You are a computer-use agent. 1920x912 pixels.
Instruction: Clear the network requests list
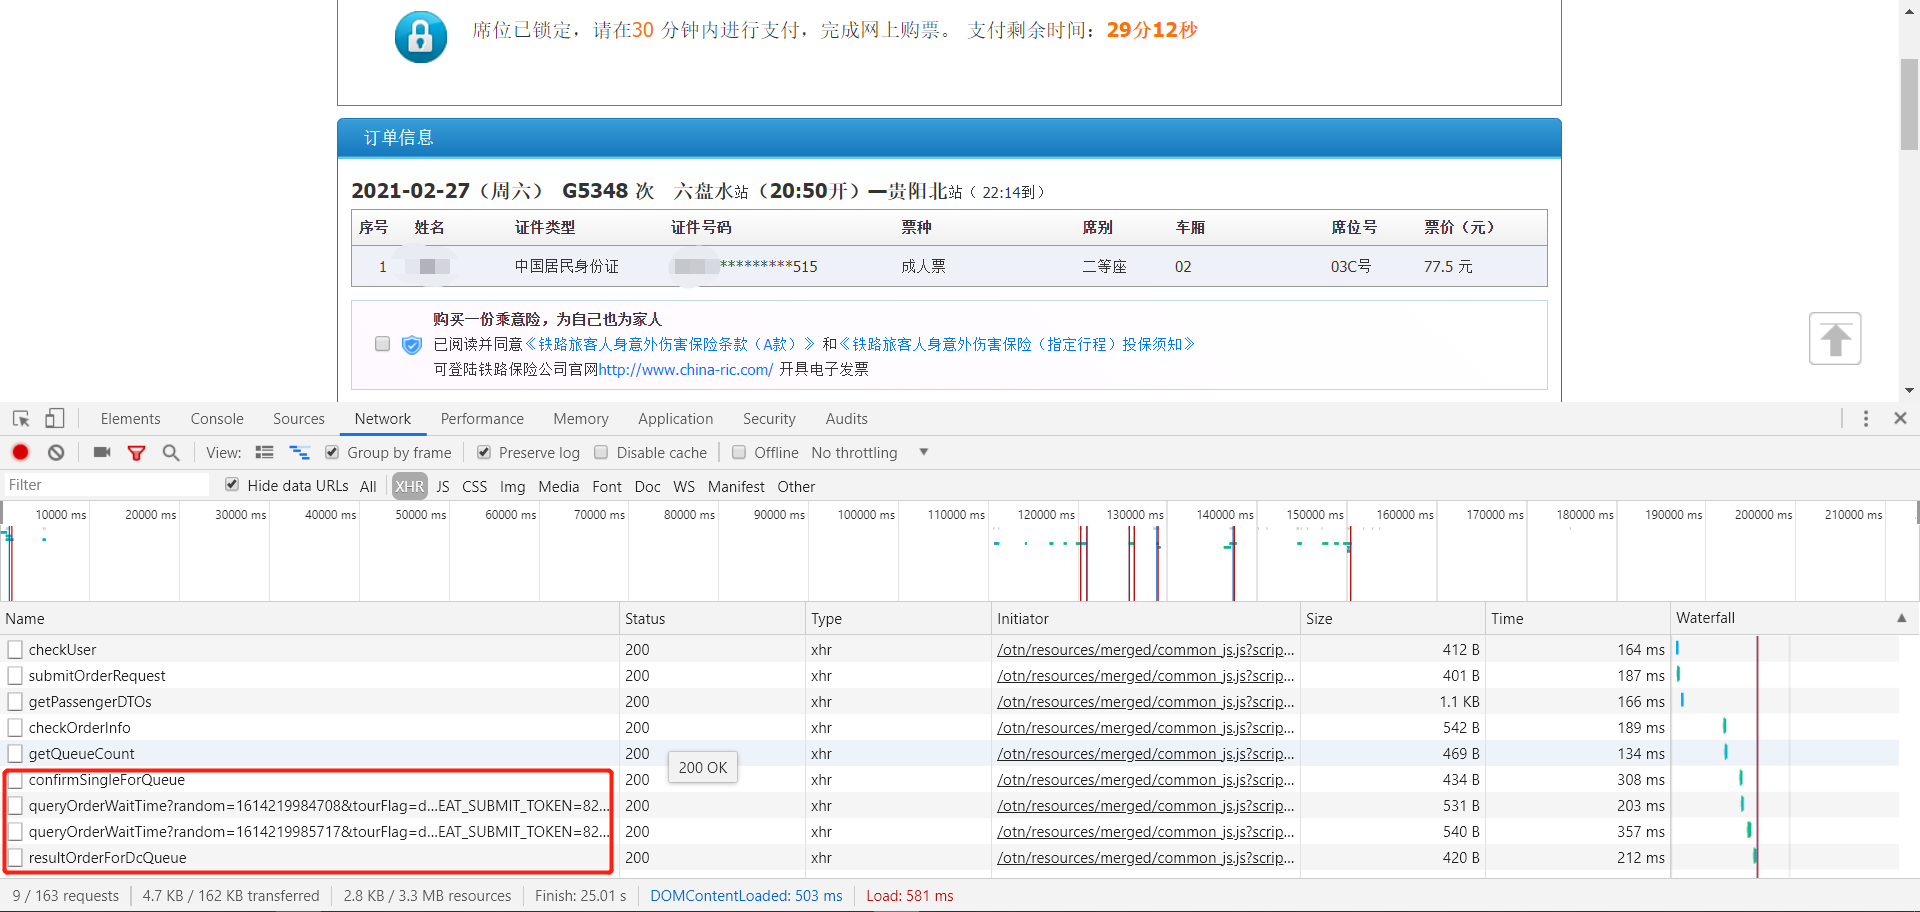click(56, 452)
